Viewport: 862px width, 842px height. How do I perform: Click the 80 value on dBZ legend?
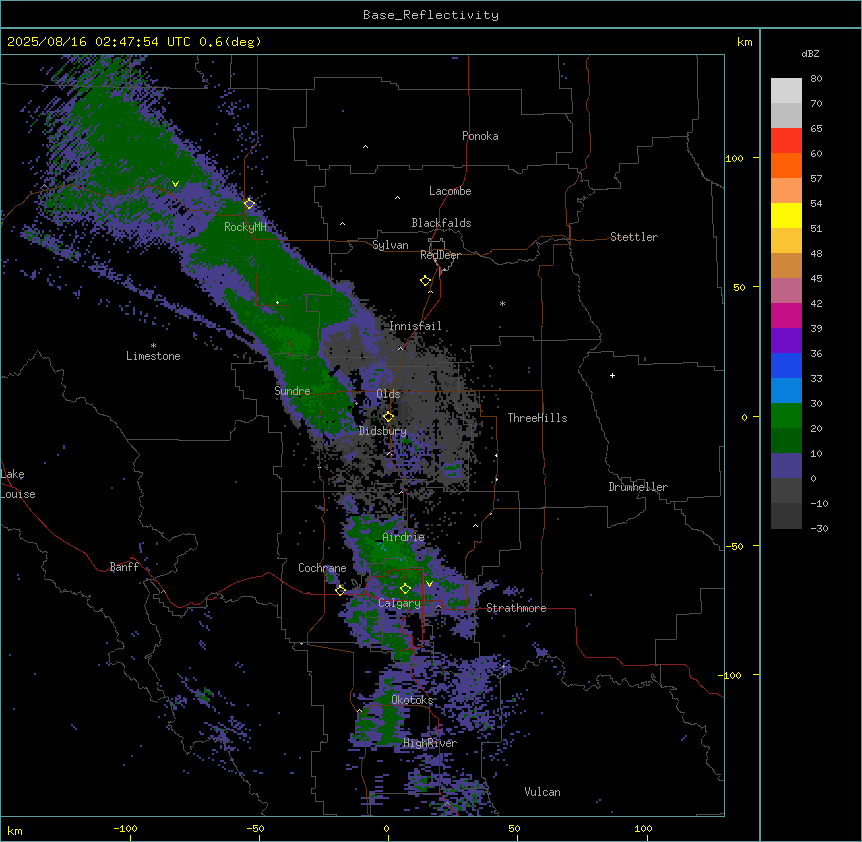pyautogui.click(x=816, y=79)
